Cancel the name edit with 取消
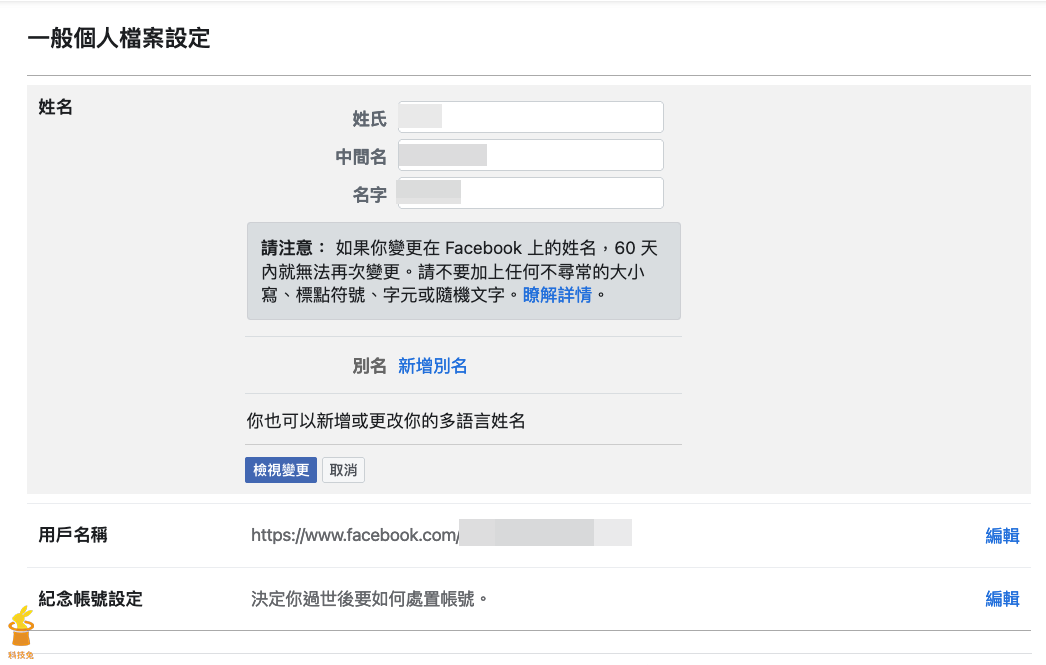 [343, 470]
